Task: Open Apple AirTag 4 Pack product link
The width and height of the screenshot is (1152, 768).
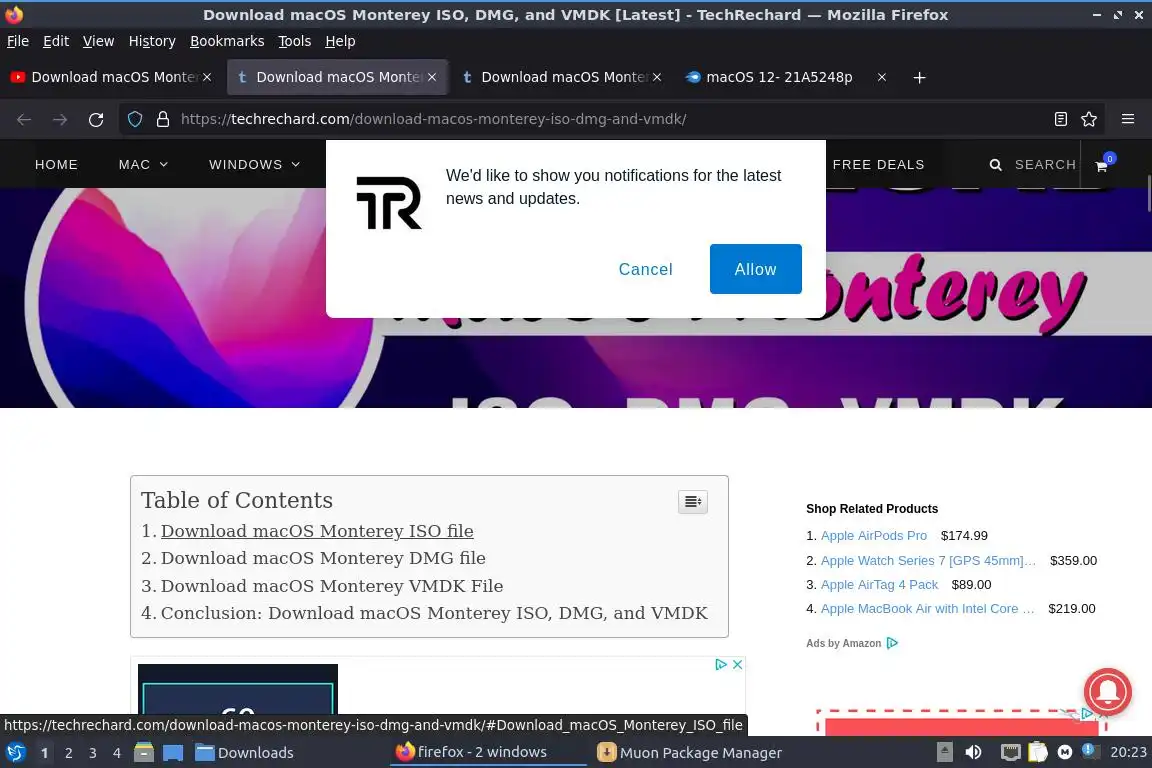Action: pos(879,585)
